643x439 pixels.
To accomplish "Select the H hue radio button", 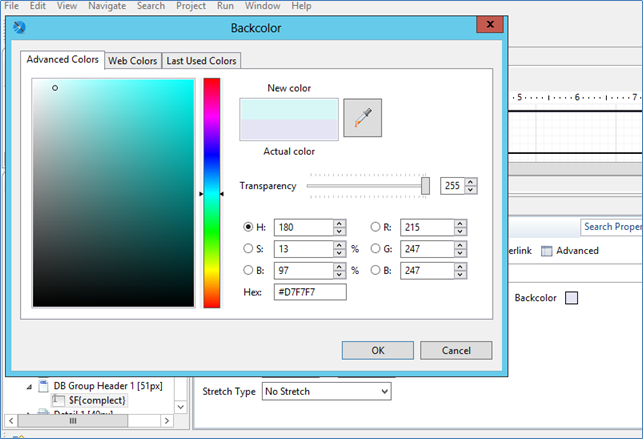I will pyautogui.click(x=248, y=227).
